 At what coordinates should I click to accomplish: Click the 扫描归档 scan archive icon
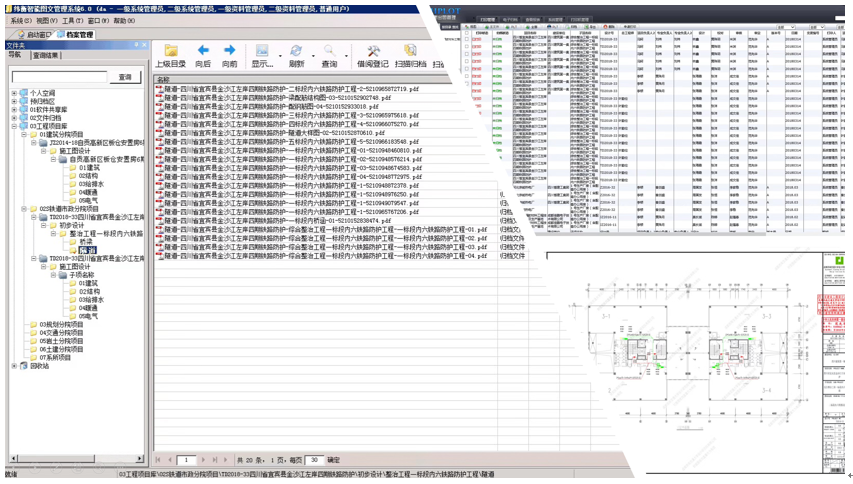[x=409, y=52]
